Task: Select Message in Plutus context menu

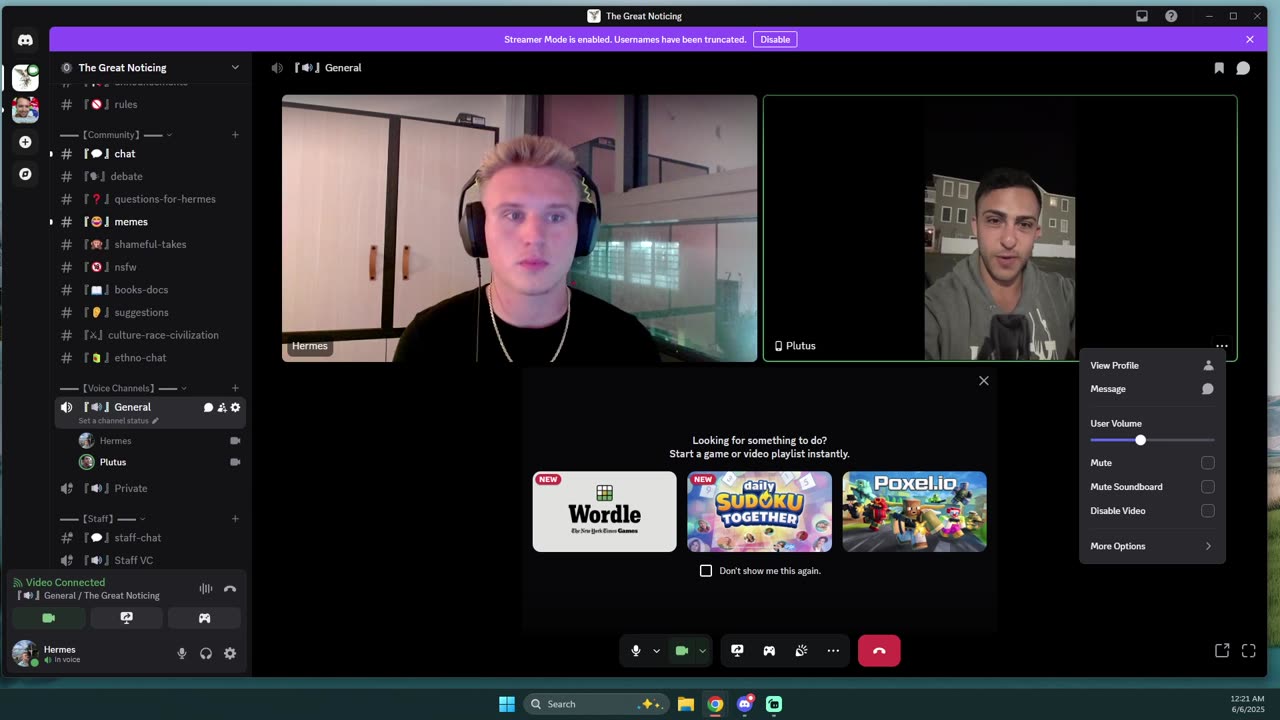Action: (1152, 389)
